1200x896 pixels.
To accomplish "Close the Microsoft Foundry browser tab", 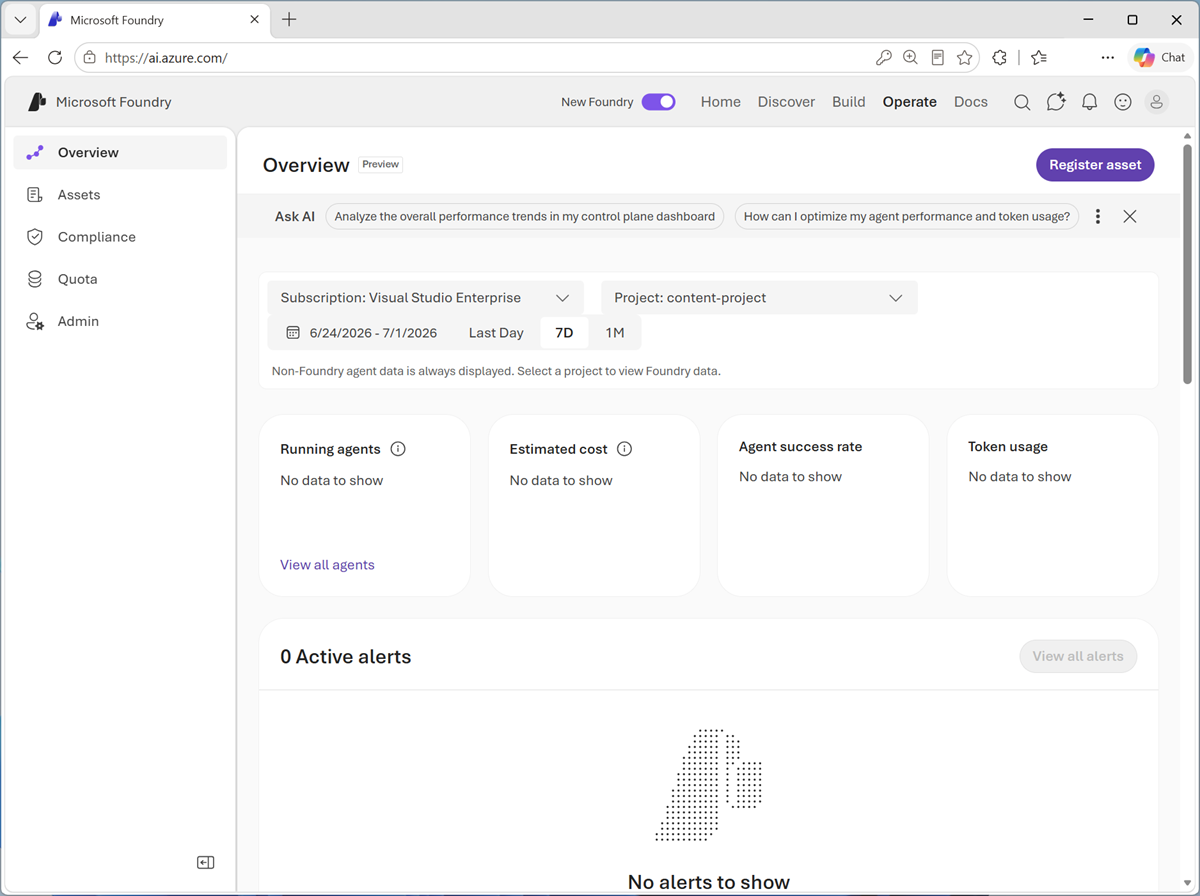I will coord(255,20).
